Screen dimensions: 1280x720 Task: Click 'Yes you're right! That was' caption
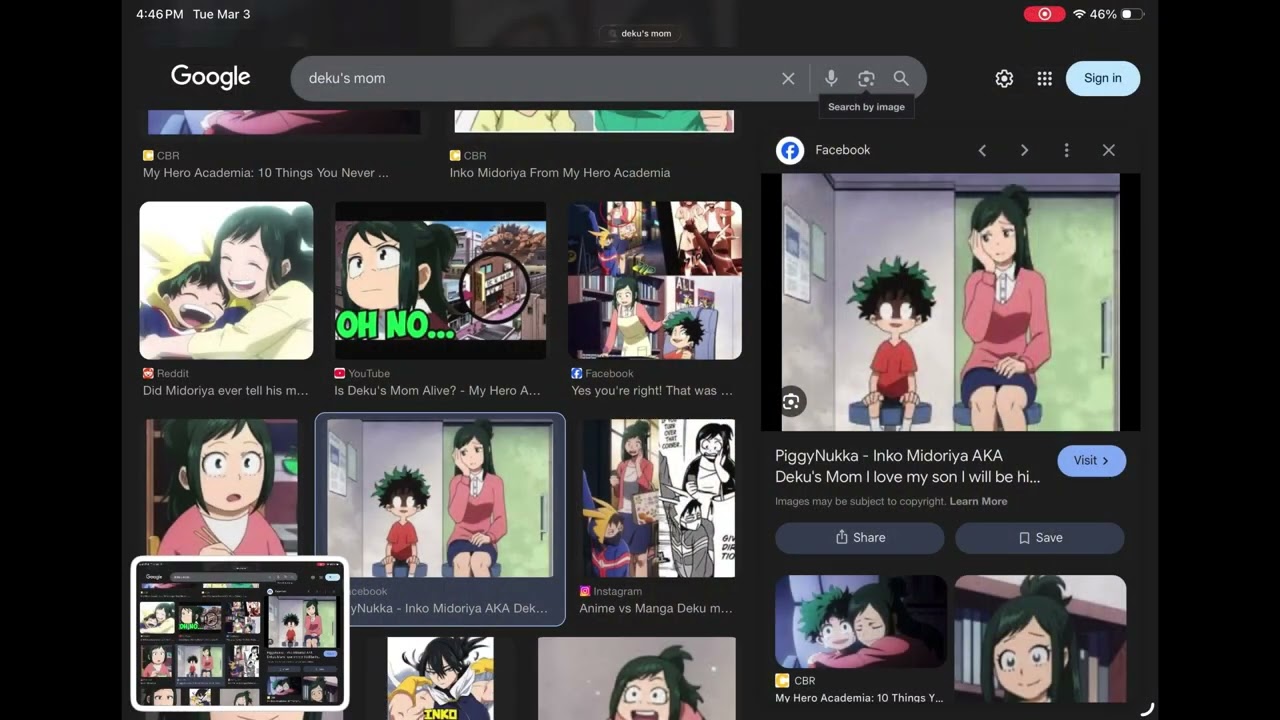click(652, 391)
